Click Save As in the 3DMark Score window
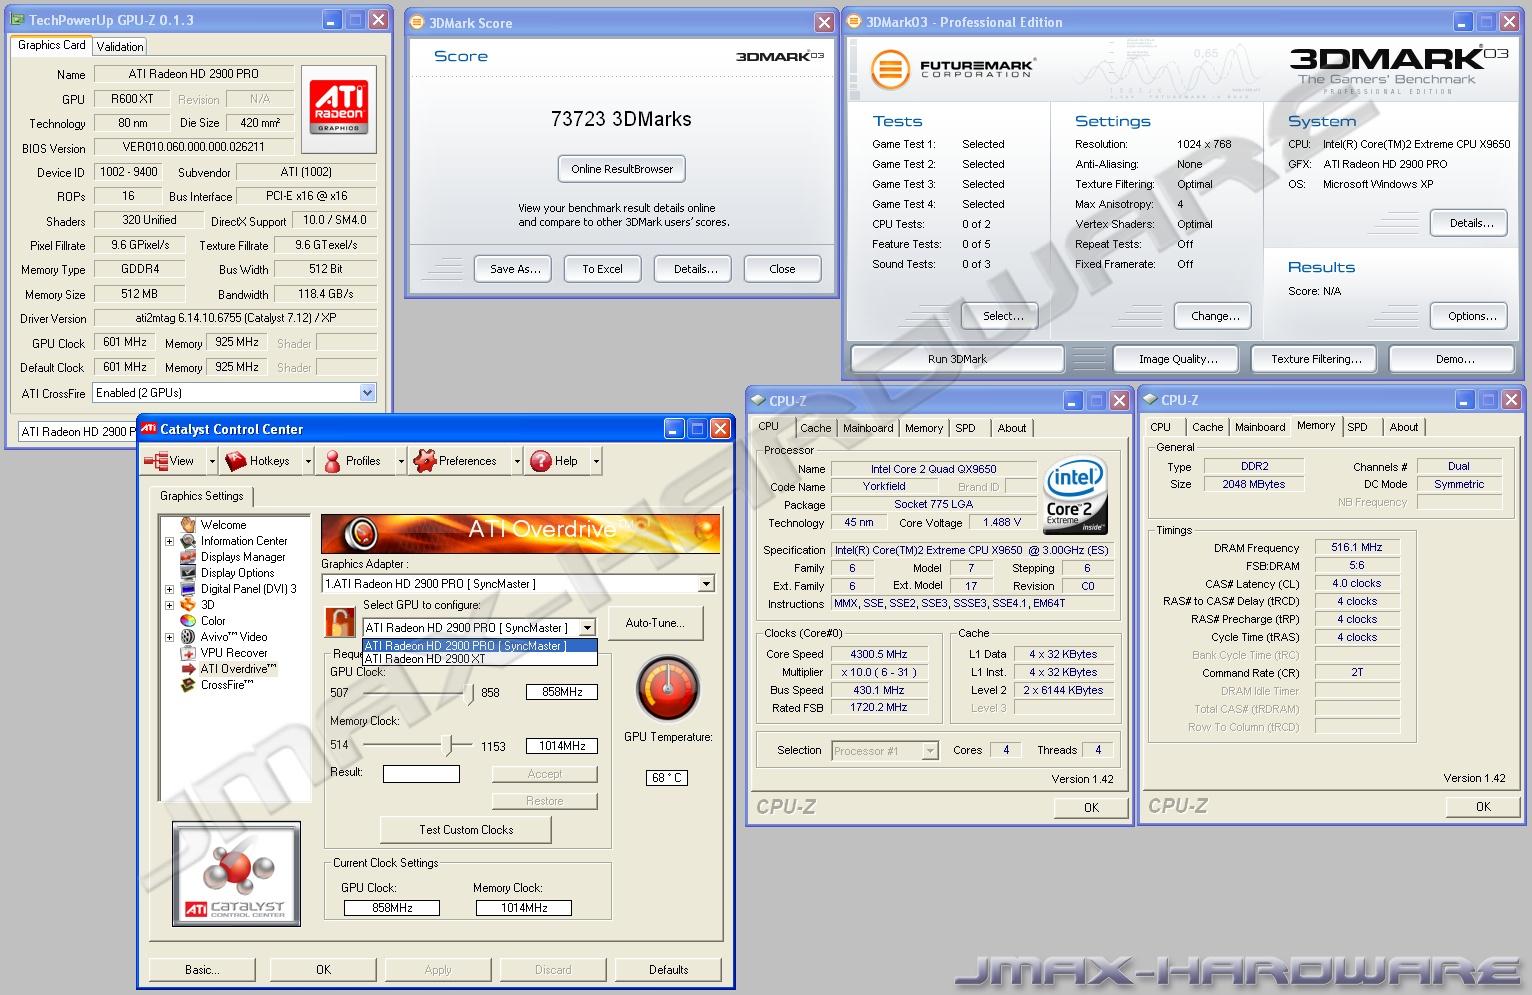This screenshot has width=1532, height=995. point(515,269)
